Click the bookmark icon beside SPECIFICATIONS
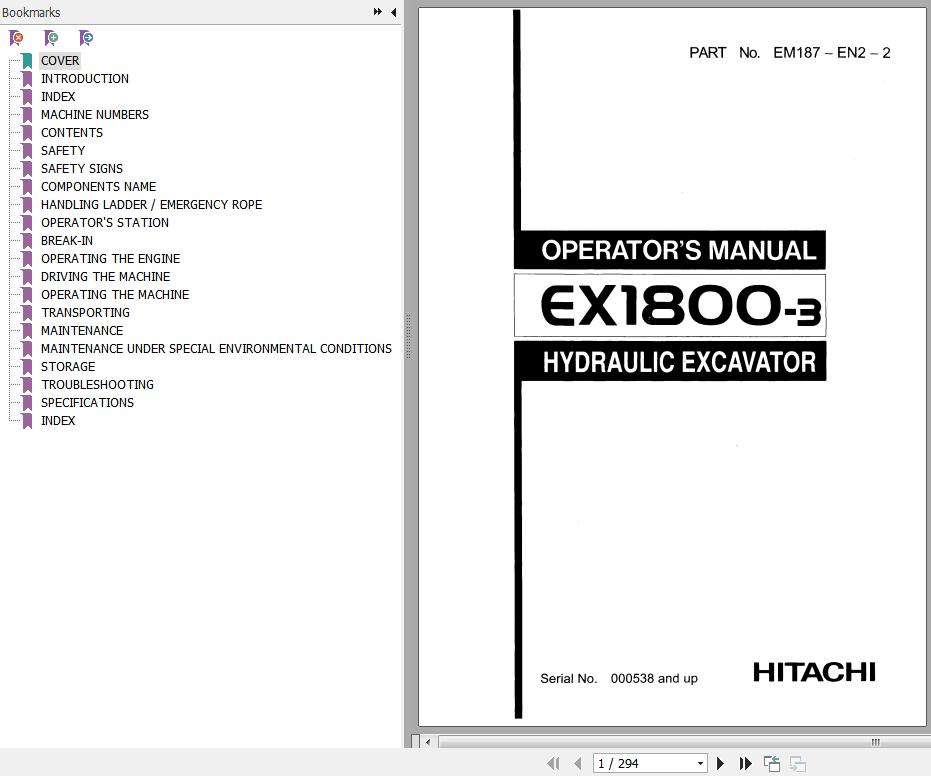This screenshot has height=776, width=931. point(27,403)
